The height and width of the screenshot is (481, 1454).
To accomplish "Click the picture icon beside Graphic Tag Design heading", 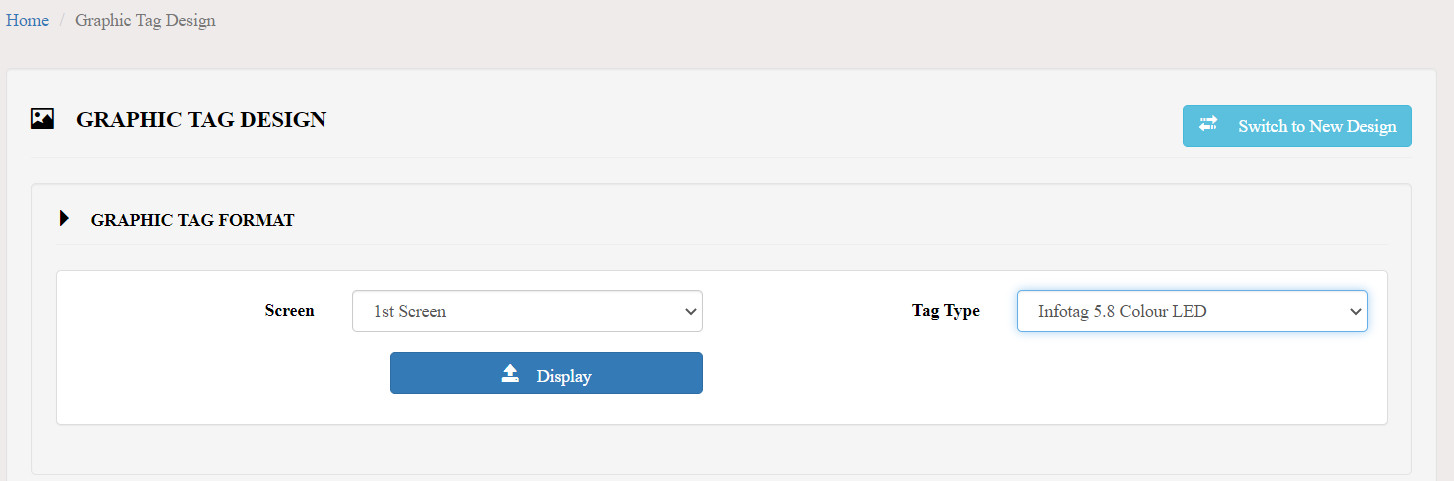I will click(x=42, y=119).
